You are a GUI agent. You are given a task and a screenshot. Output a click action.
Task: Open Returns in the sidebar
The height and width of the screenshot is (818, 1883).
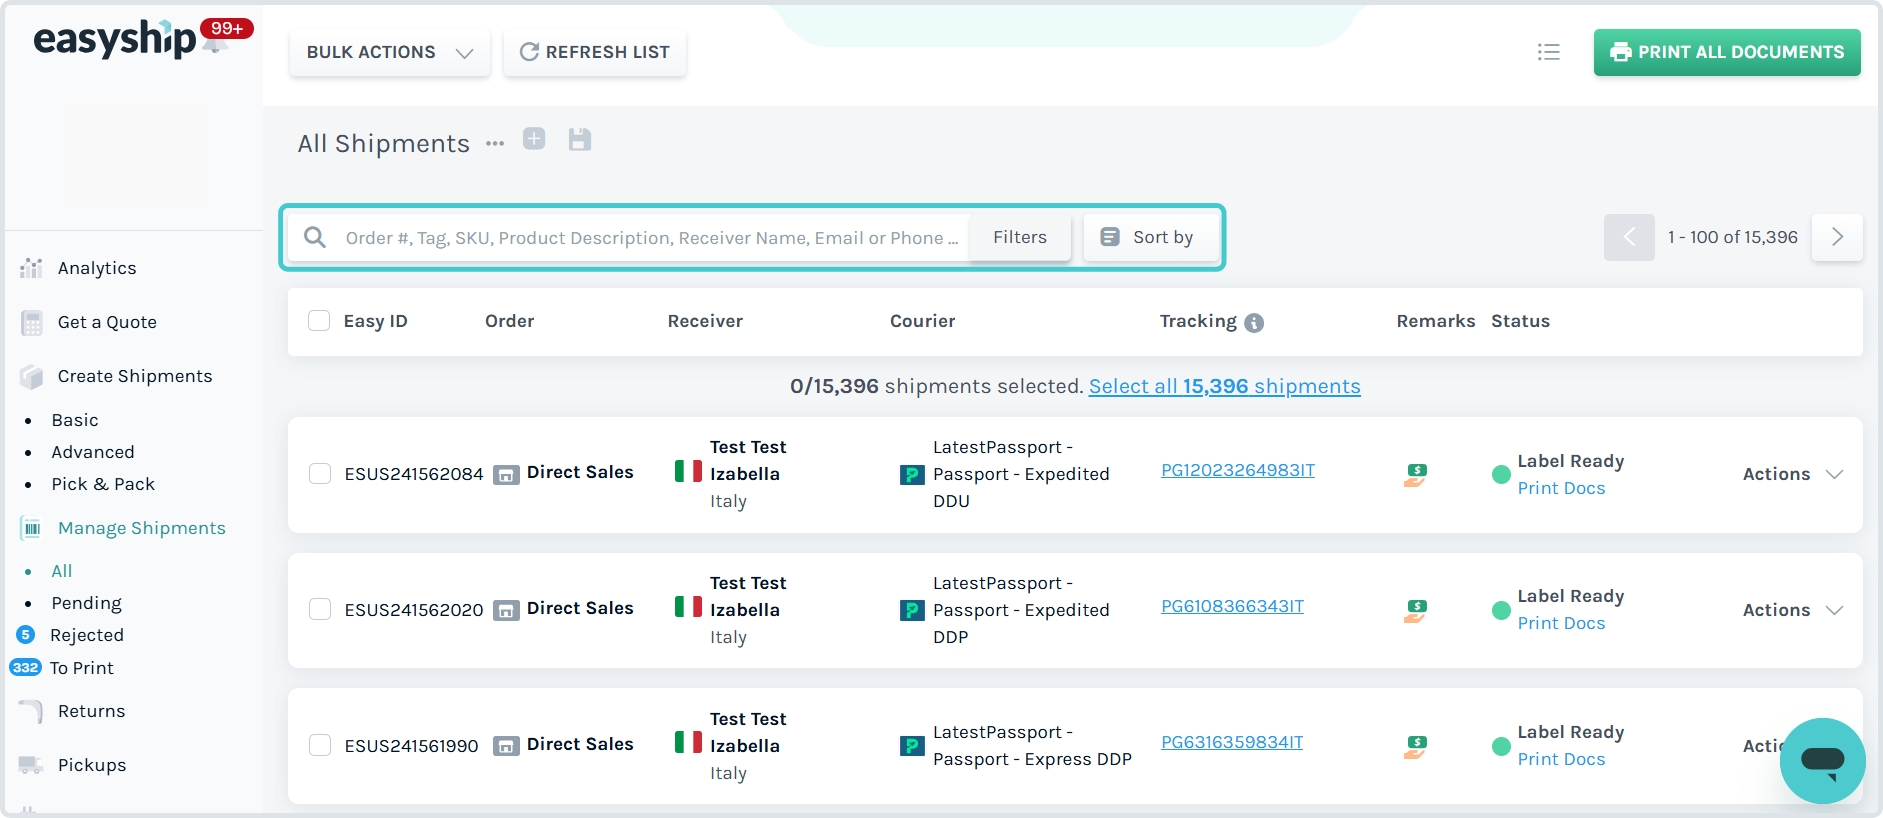[x=92, y=711]
